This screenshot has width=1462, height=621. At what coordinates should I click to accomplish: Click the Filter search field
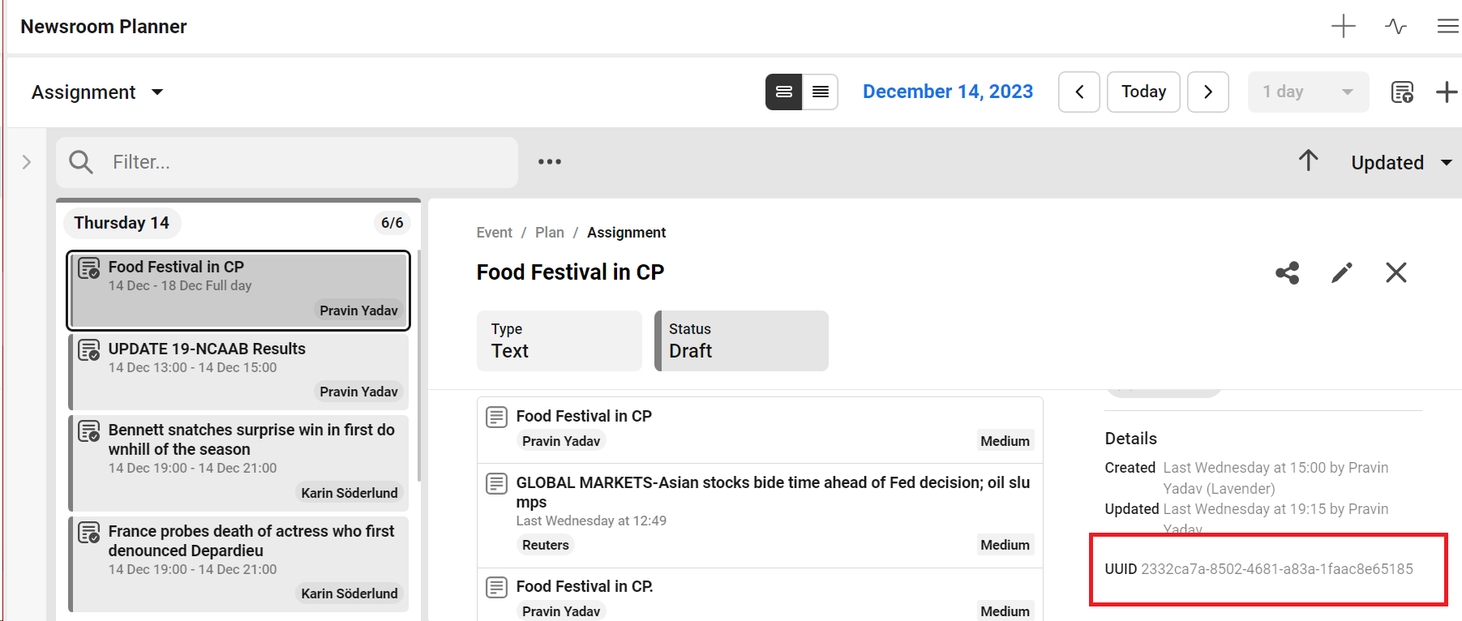pos(300,162)
